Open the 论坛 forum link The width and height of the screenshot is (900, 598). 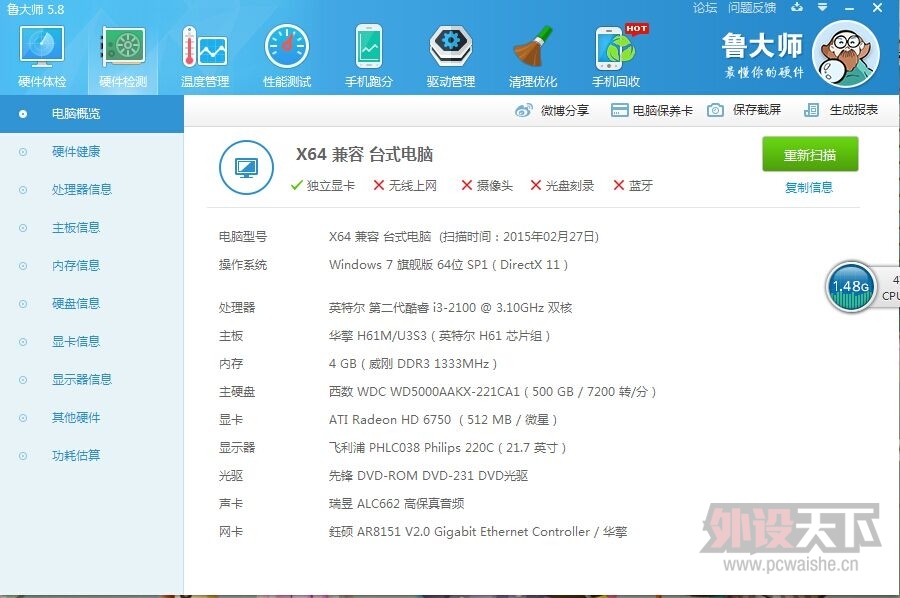(x=705, y=7)
